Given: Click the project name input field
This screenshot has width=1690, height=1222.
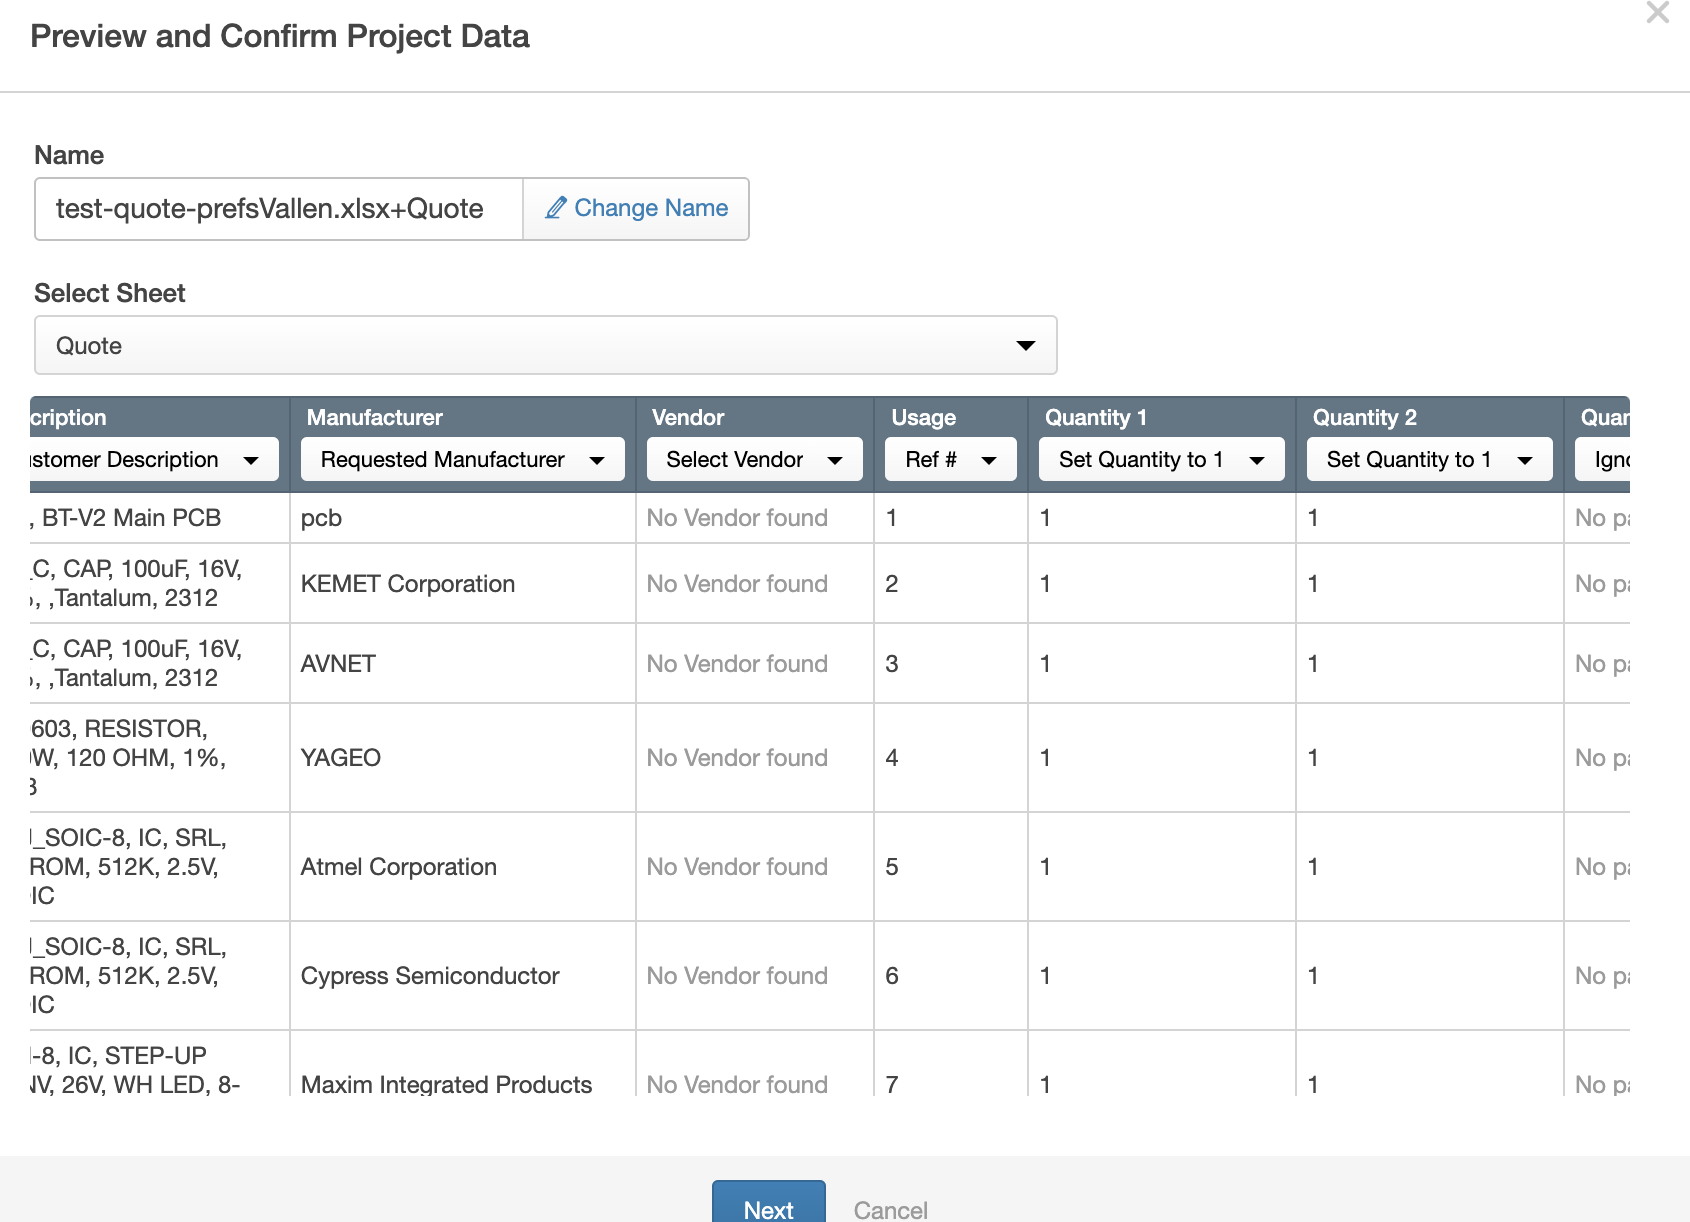Looking at the screenshot, I should (279, 208).
